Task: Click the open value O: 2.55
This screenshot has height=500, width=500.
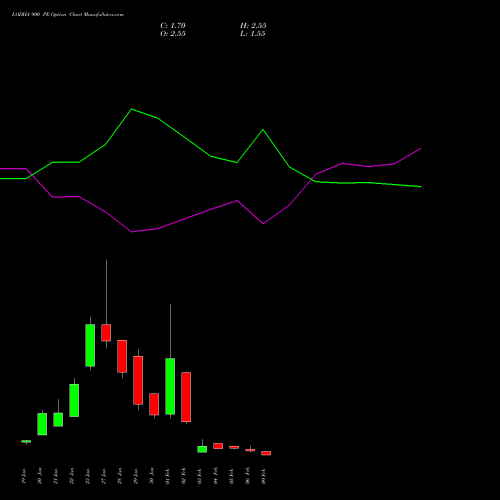Action: point(173,34)
